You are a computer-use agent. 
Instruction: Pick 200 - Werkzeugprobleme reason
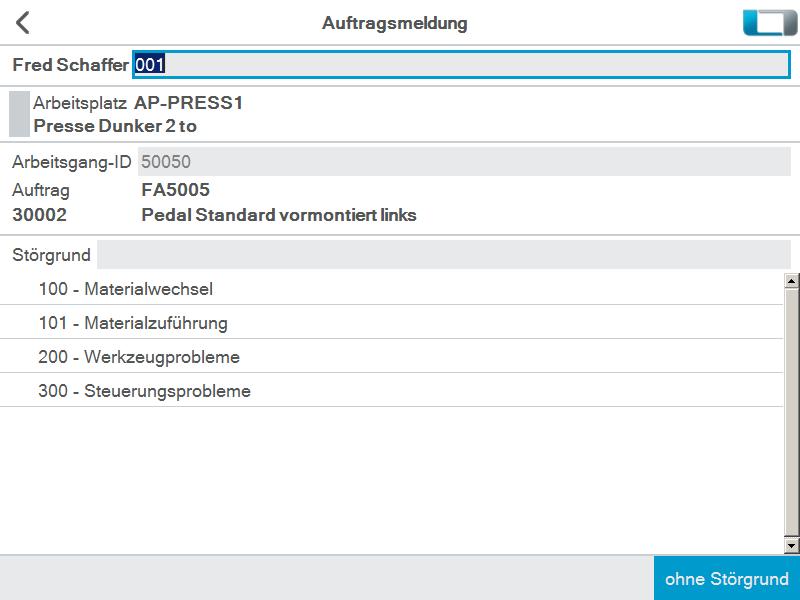pos(391,357)
